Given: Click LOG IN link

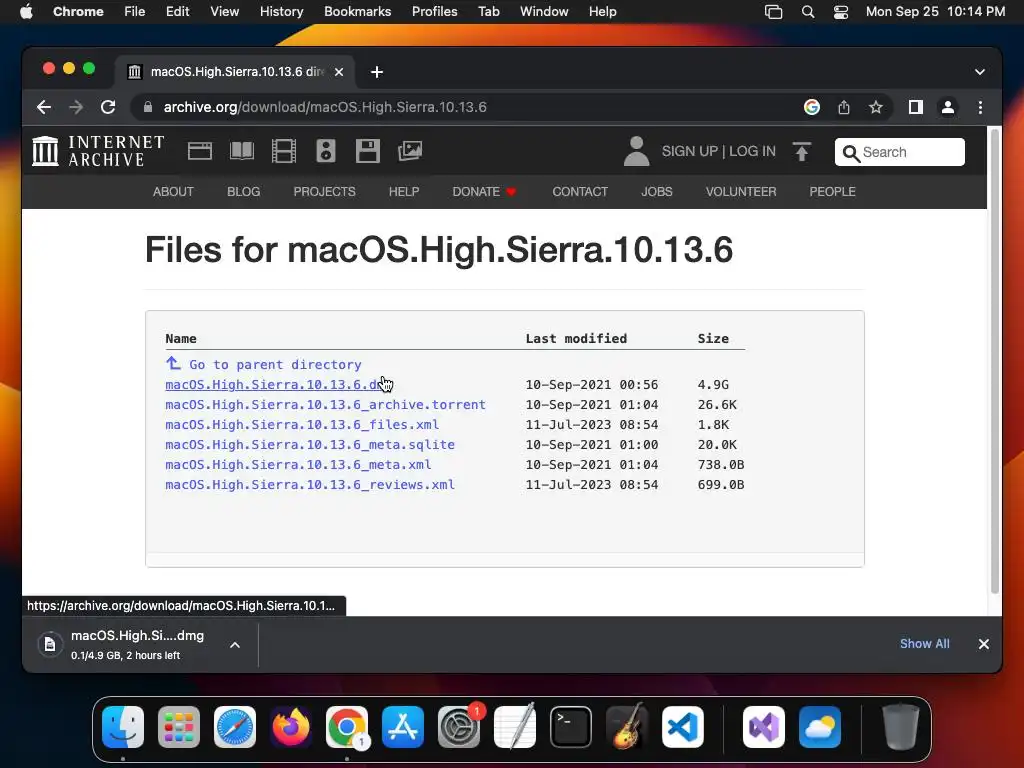Looking at the screenshot, I should [x=752, y=152].
